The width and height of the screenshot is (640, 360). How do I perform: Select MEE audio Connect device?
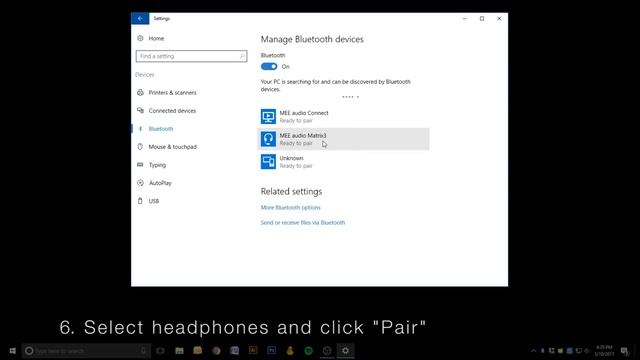point(343,117)
